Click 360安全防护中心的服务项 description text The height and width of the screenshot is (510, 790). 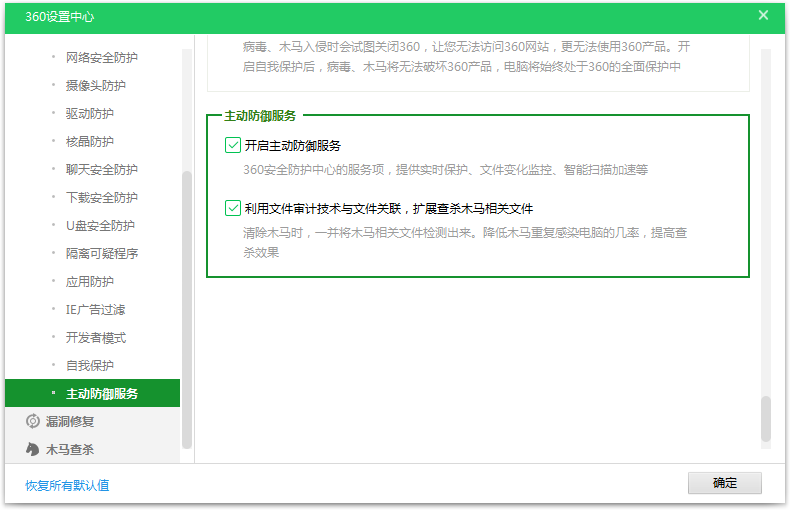click(x=445, y=170)
